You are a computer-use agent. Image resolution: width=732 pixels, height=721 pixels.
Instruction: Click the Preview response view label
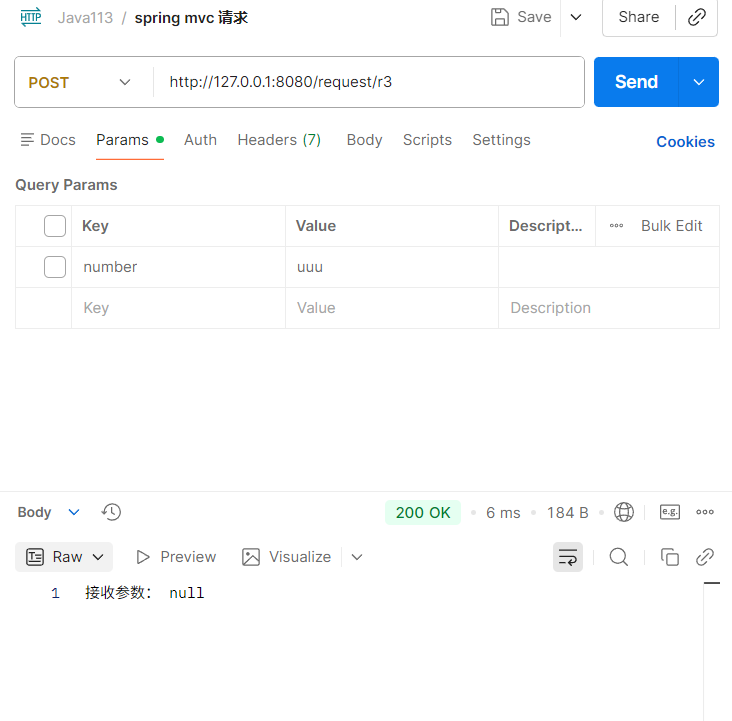pyautogui.click(x=188, y=557)
